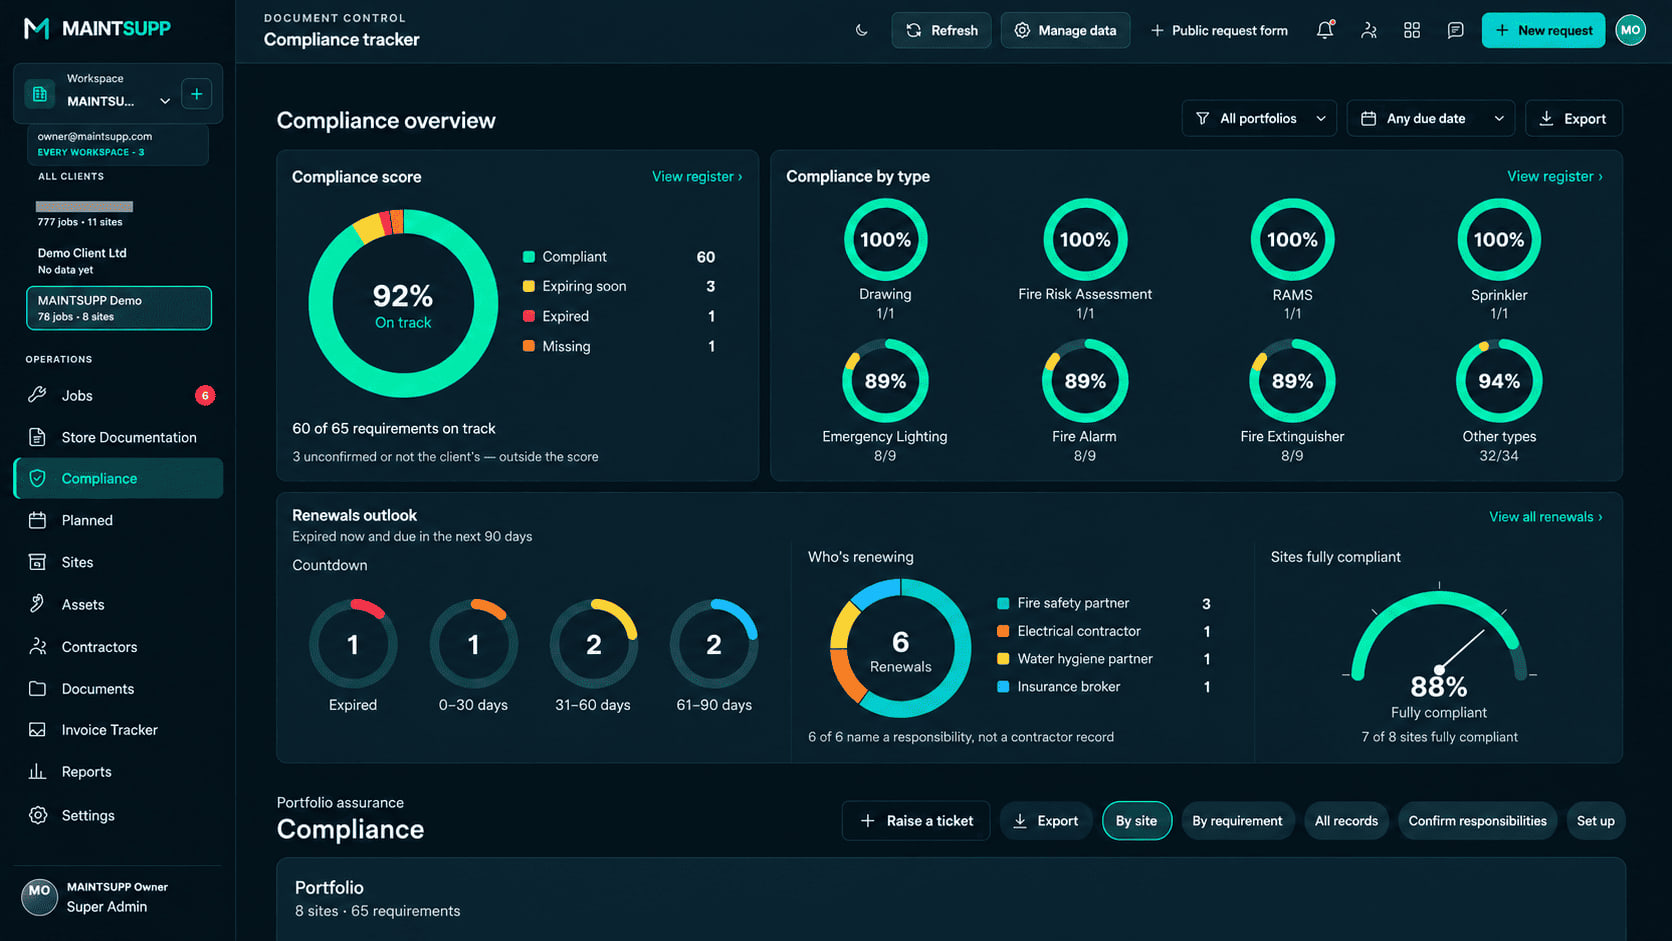Expand the Workspace selector dropdown
1672x941 pixels.
165,101
